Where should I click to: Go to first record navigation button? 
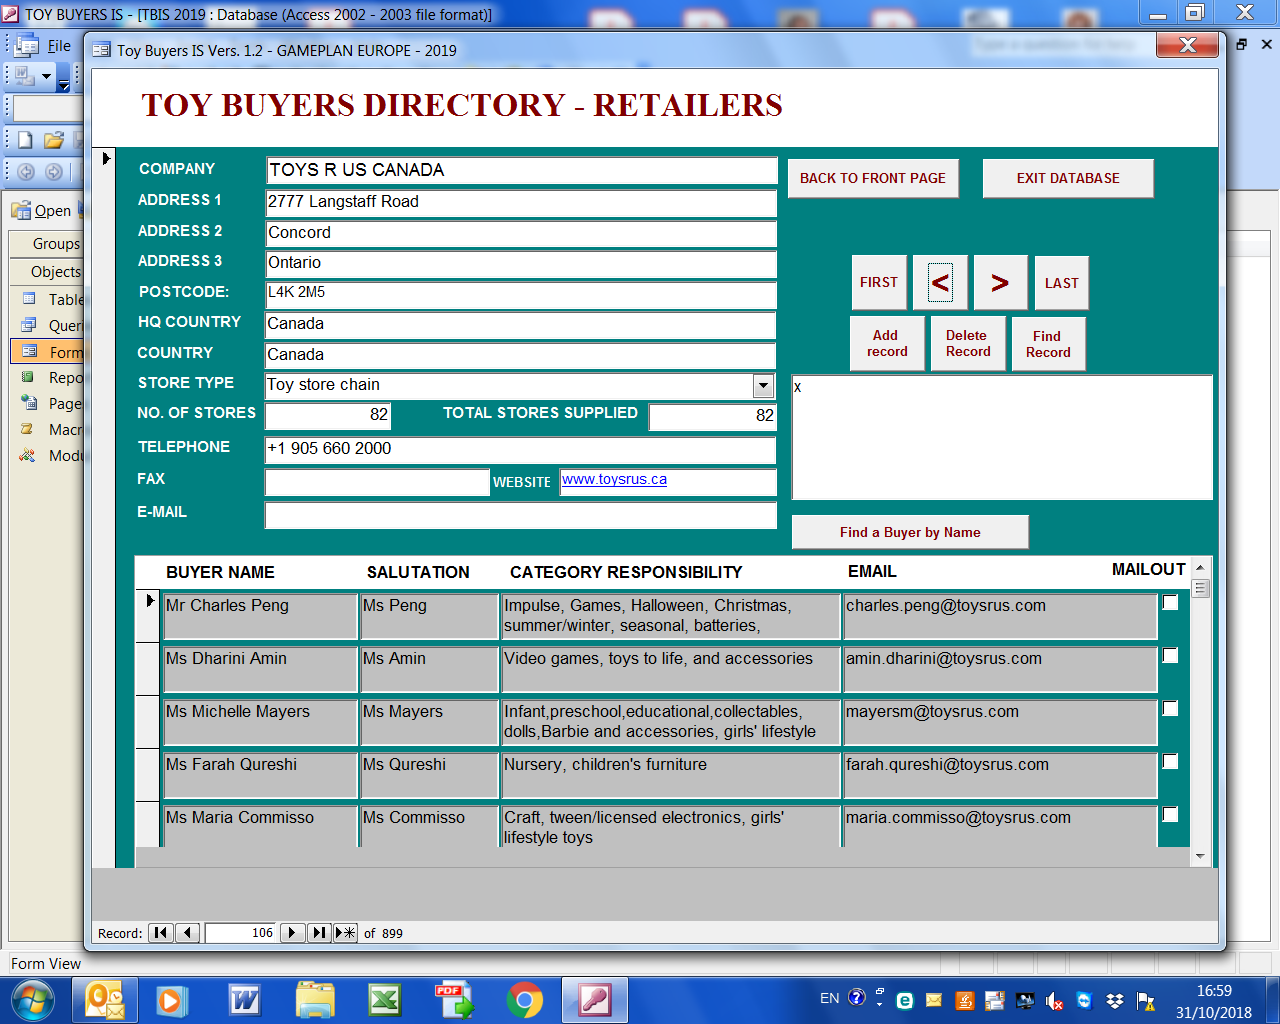[x=160, y=932]
